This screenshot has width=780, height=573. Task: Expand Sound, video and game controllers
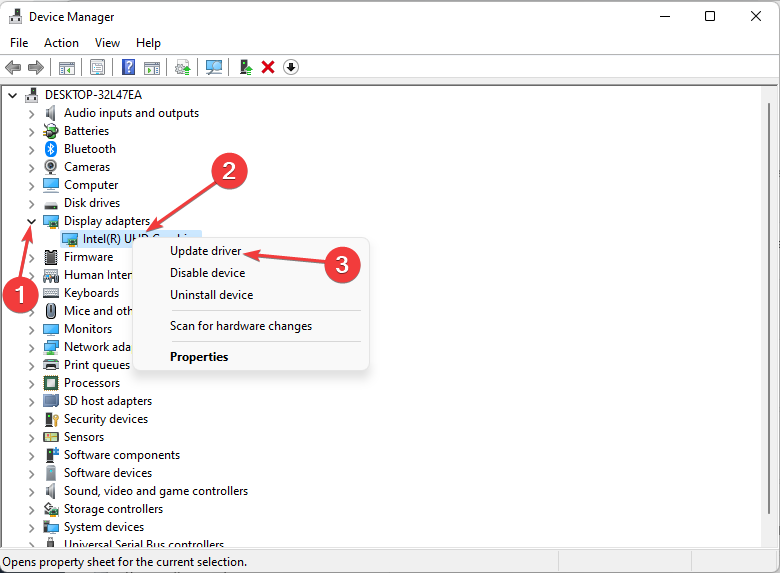click(31, 492)
